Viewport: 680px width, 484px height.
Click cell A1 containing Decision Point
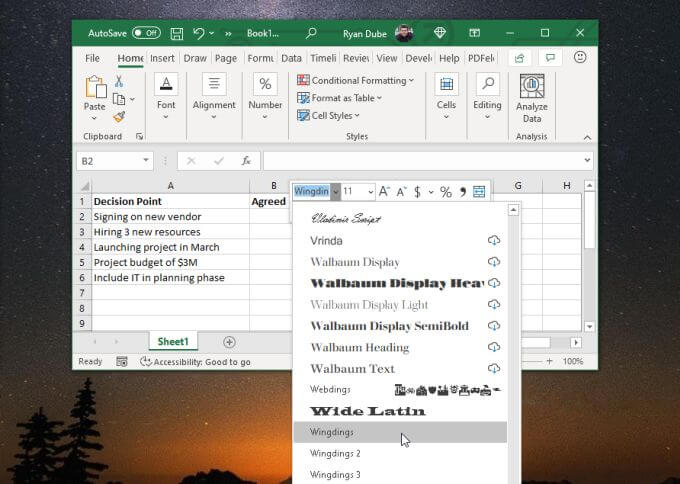[170, 201]
